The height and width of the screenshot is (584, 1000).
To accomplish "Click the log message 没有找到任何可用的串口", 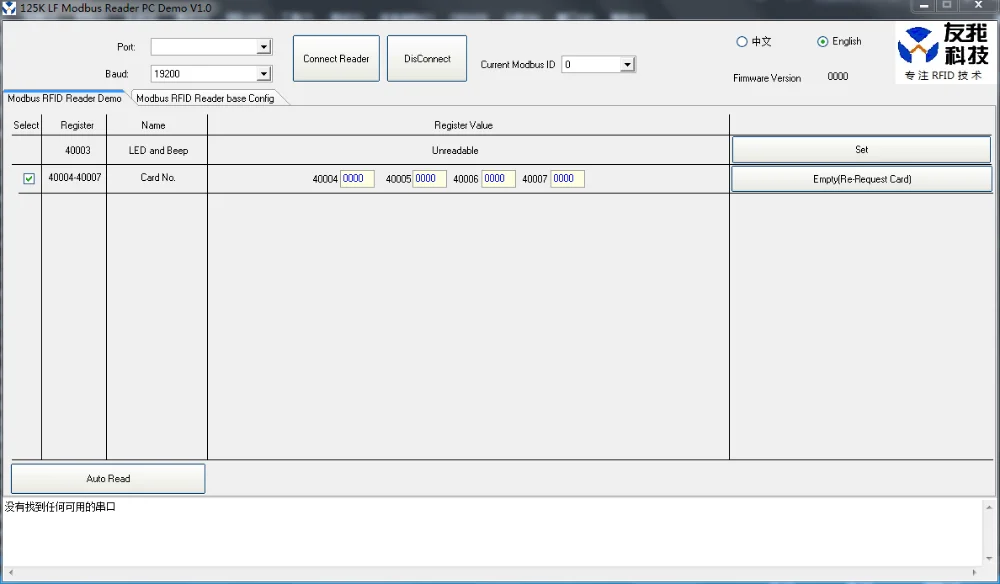I will 60,507.
